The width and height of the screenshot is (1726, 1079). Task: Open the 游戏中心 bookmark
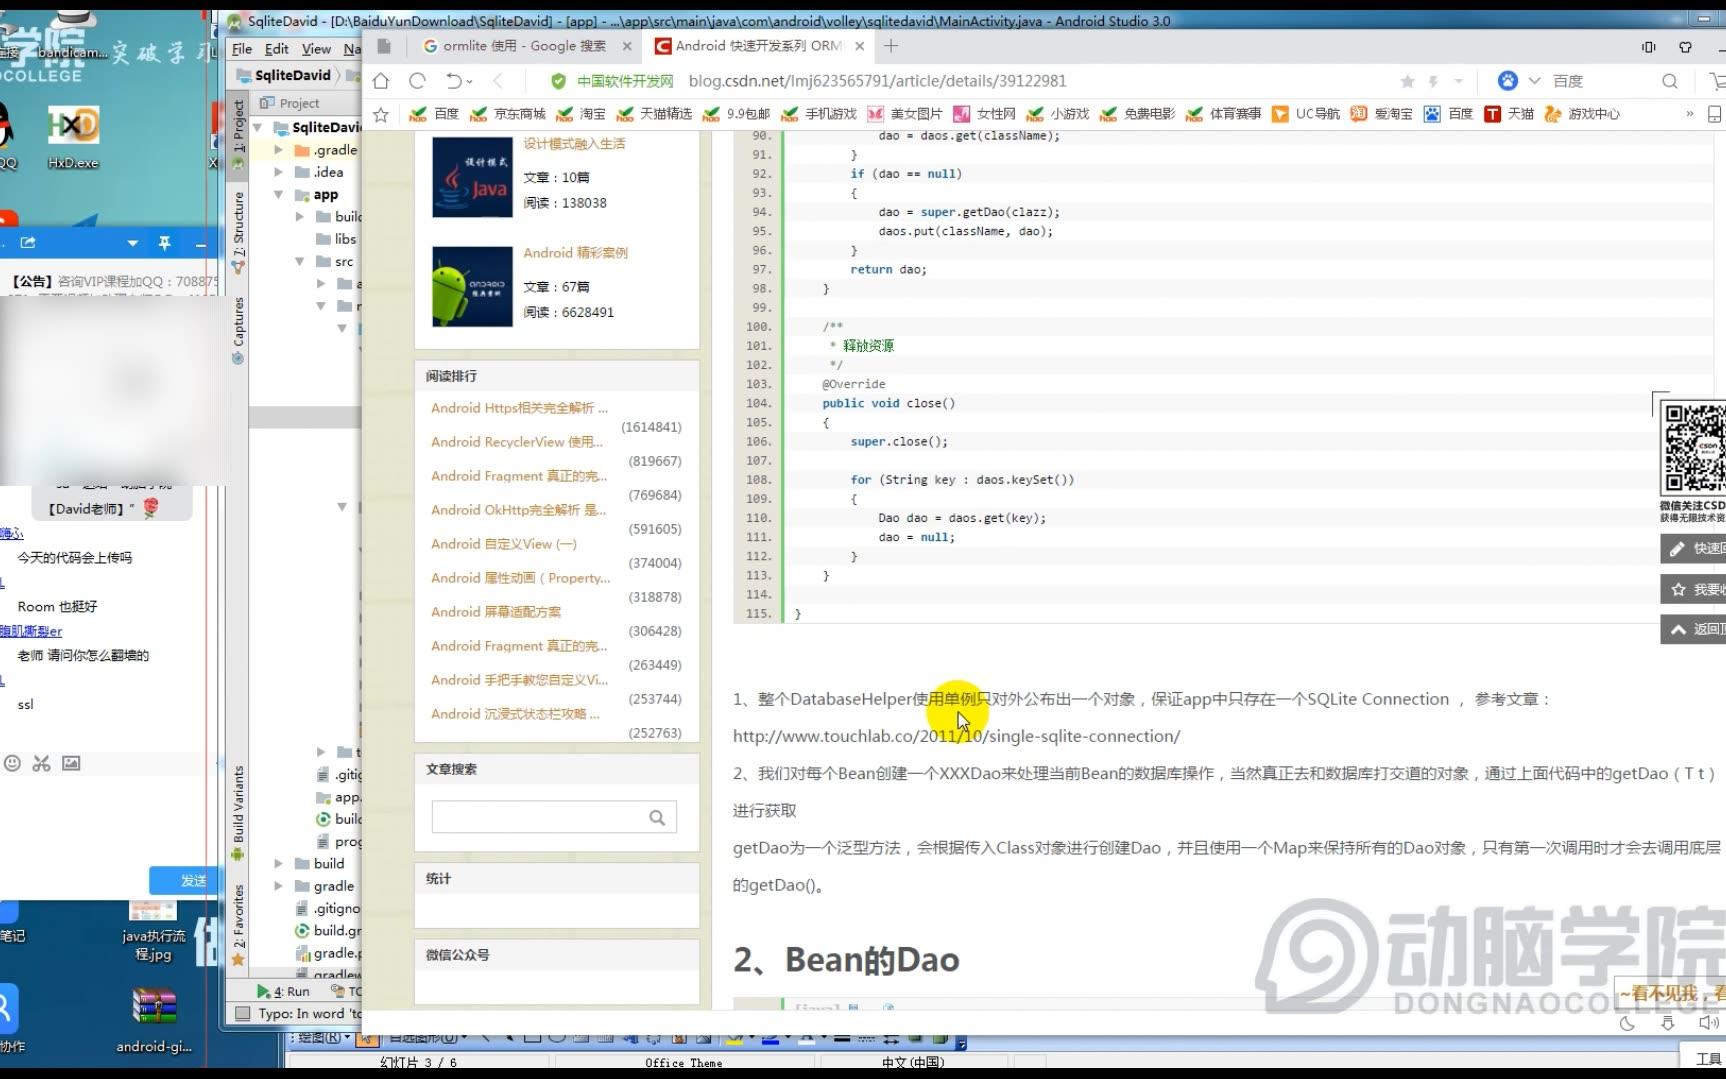coord(1582,114)
